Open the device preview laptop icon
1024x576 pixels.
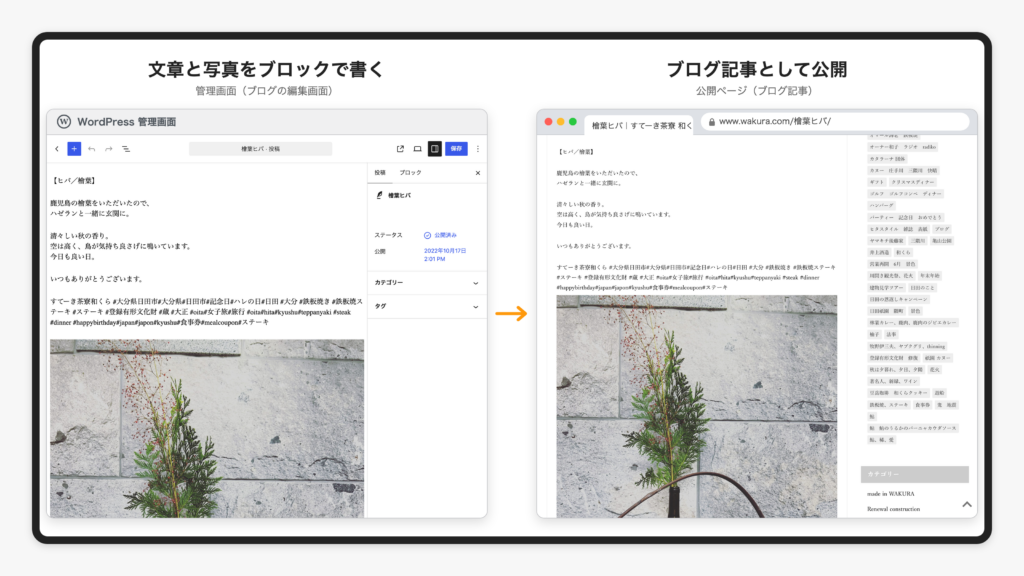pos(417,149)
